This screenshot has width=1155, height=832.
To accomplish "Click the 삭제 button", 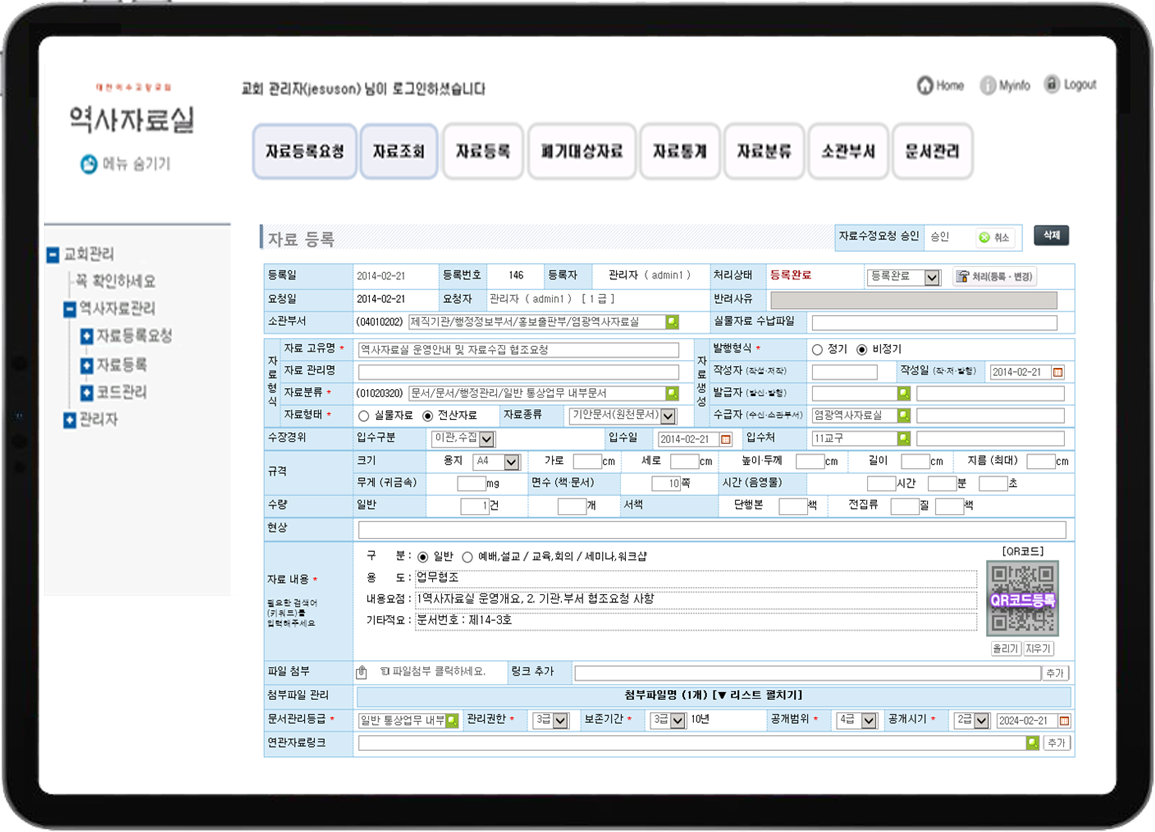I will 1051,235.
